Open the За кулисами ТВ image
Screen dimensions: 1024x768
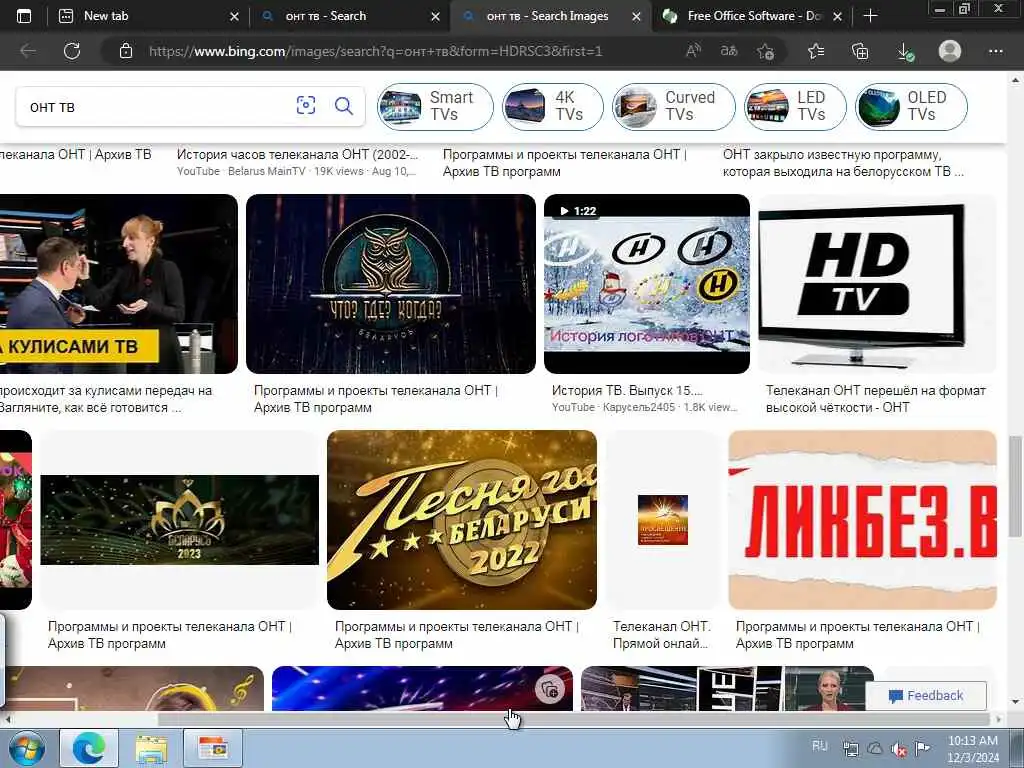pyautogui.click(x=119, y=284)
